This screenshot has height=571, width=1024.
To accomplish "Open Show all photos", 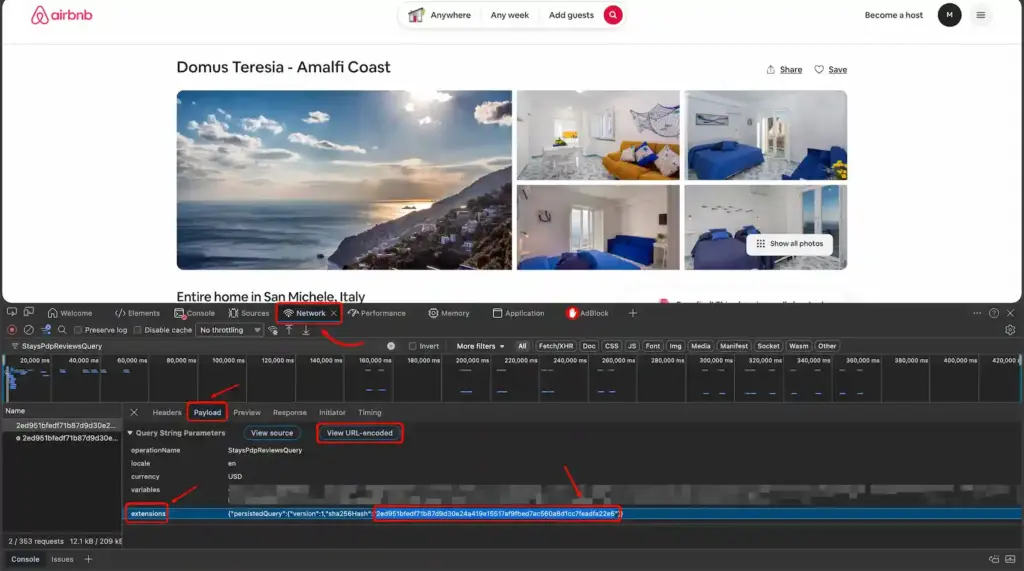I will point(790,244).
